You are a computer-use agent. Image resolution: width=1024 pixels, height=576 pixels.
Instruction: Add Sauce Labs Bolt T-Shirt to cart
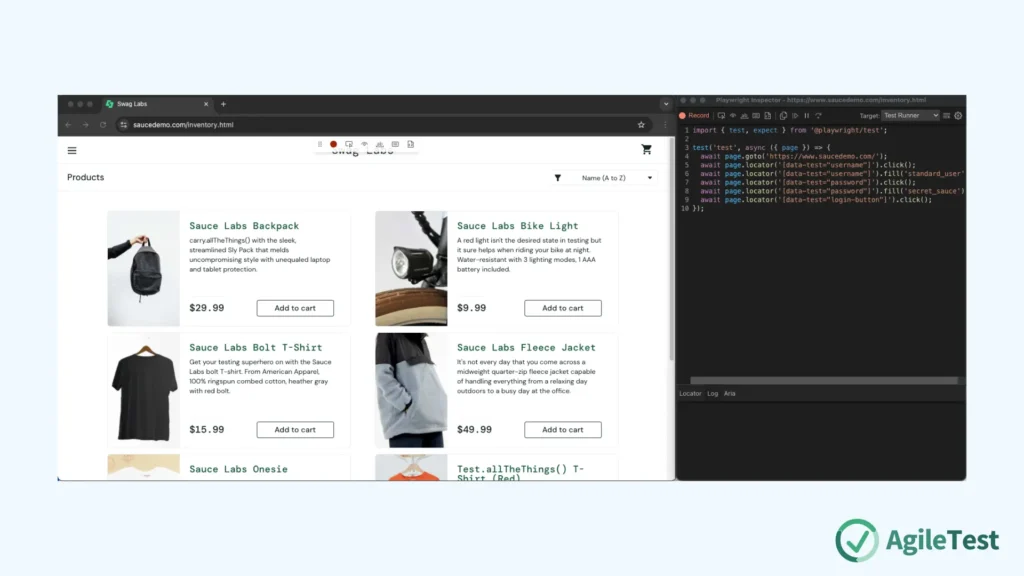[x=295, y=430]
